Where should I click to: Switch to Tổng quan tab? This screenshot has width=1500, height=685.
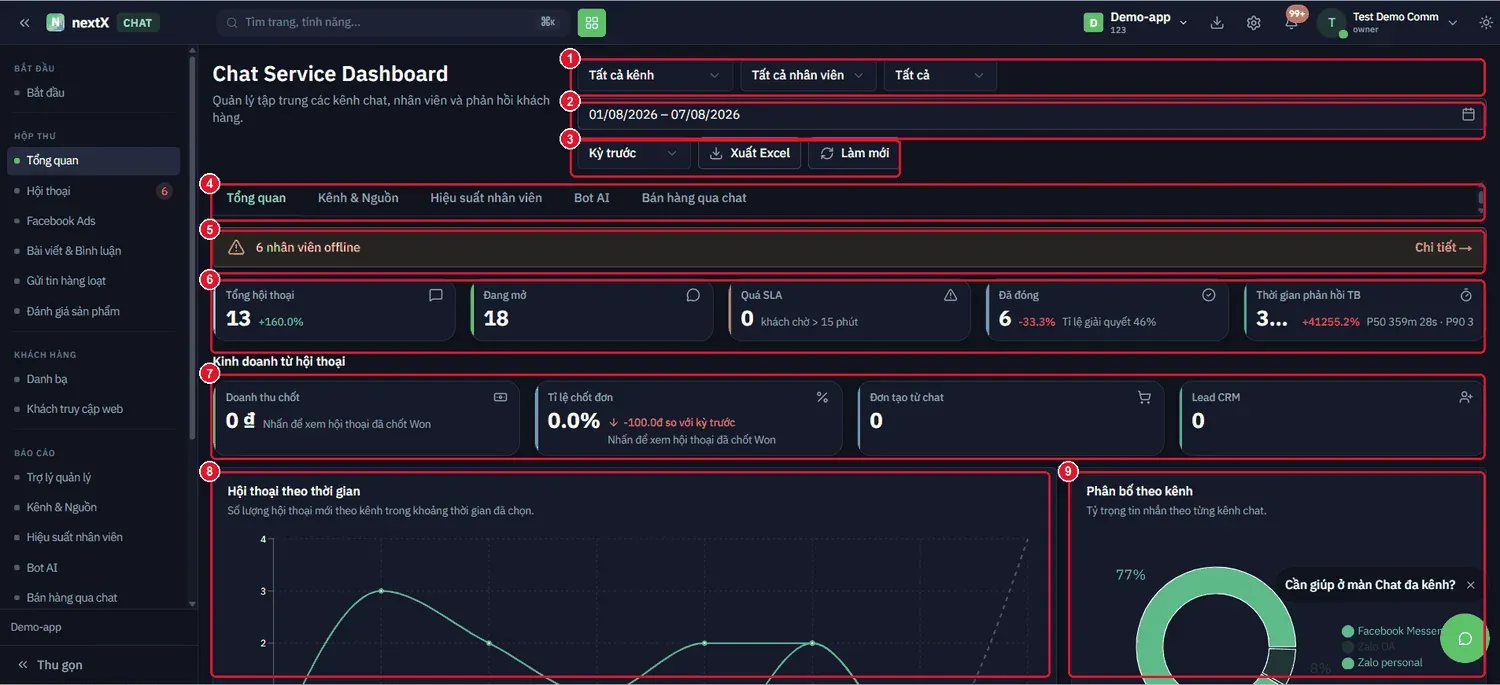[x=256, y=198]
